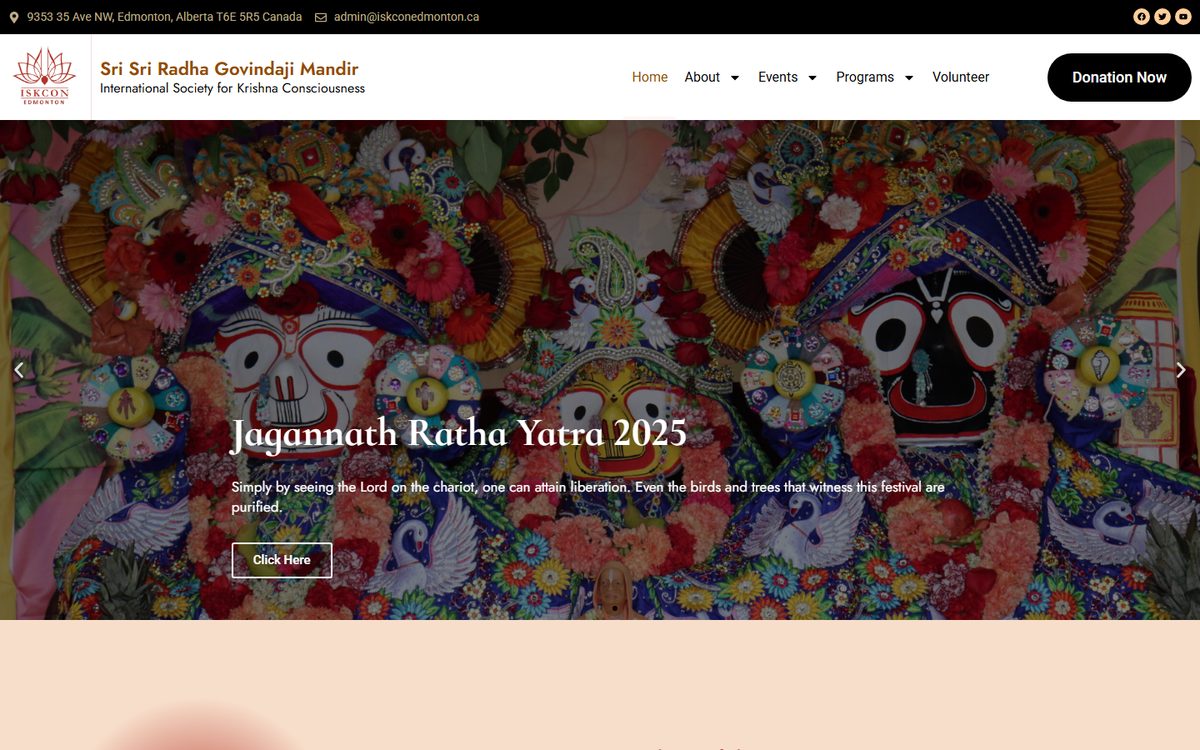This screenshot has height=750, width=1200.
Task: Click 'International Society for Krishna Consciousness' tagline
Action: 232,88
